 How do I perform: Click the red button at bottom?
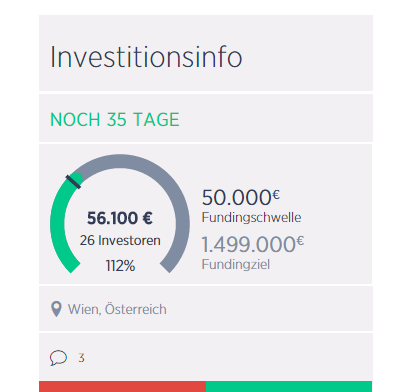[123, 387]
